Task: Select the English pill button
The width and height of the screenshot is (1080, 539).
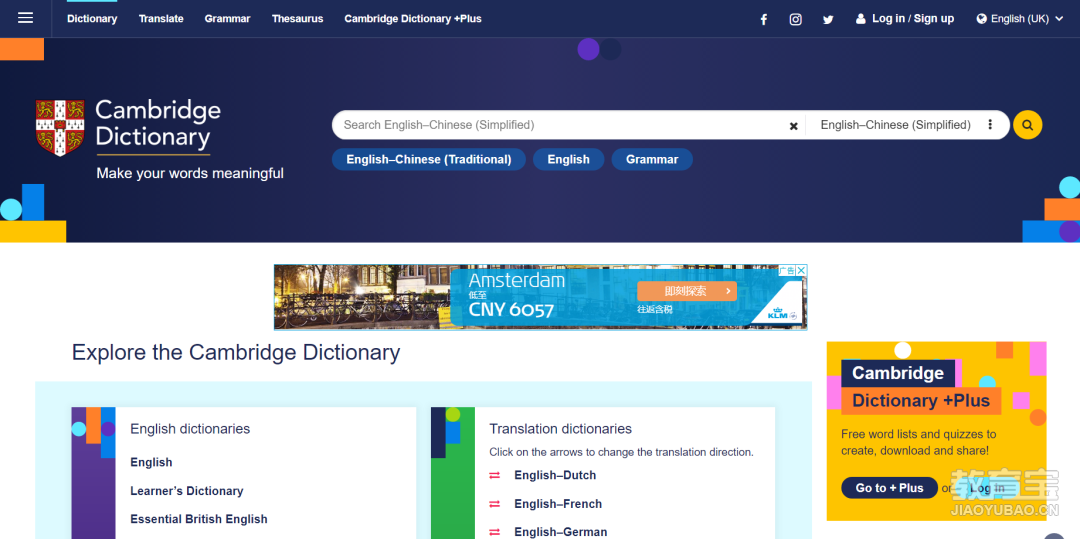Action: point(568,160)
